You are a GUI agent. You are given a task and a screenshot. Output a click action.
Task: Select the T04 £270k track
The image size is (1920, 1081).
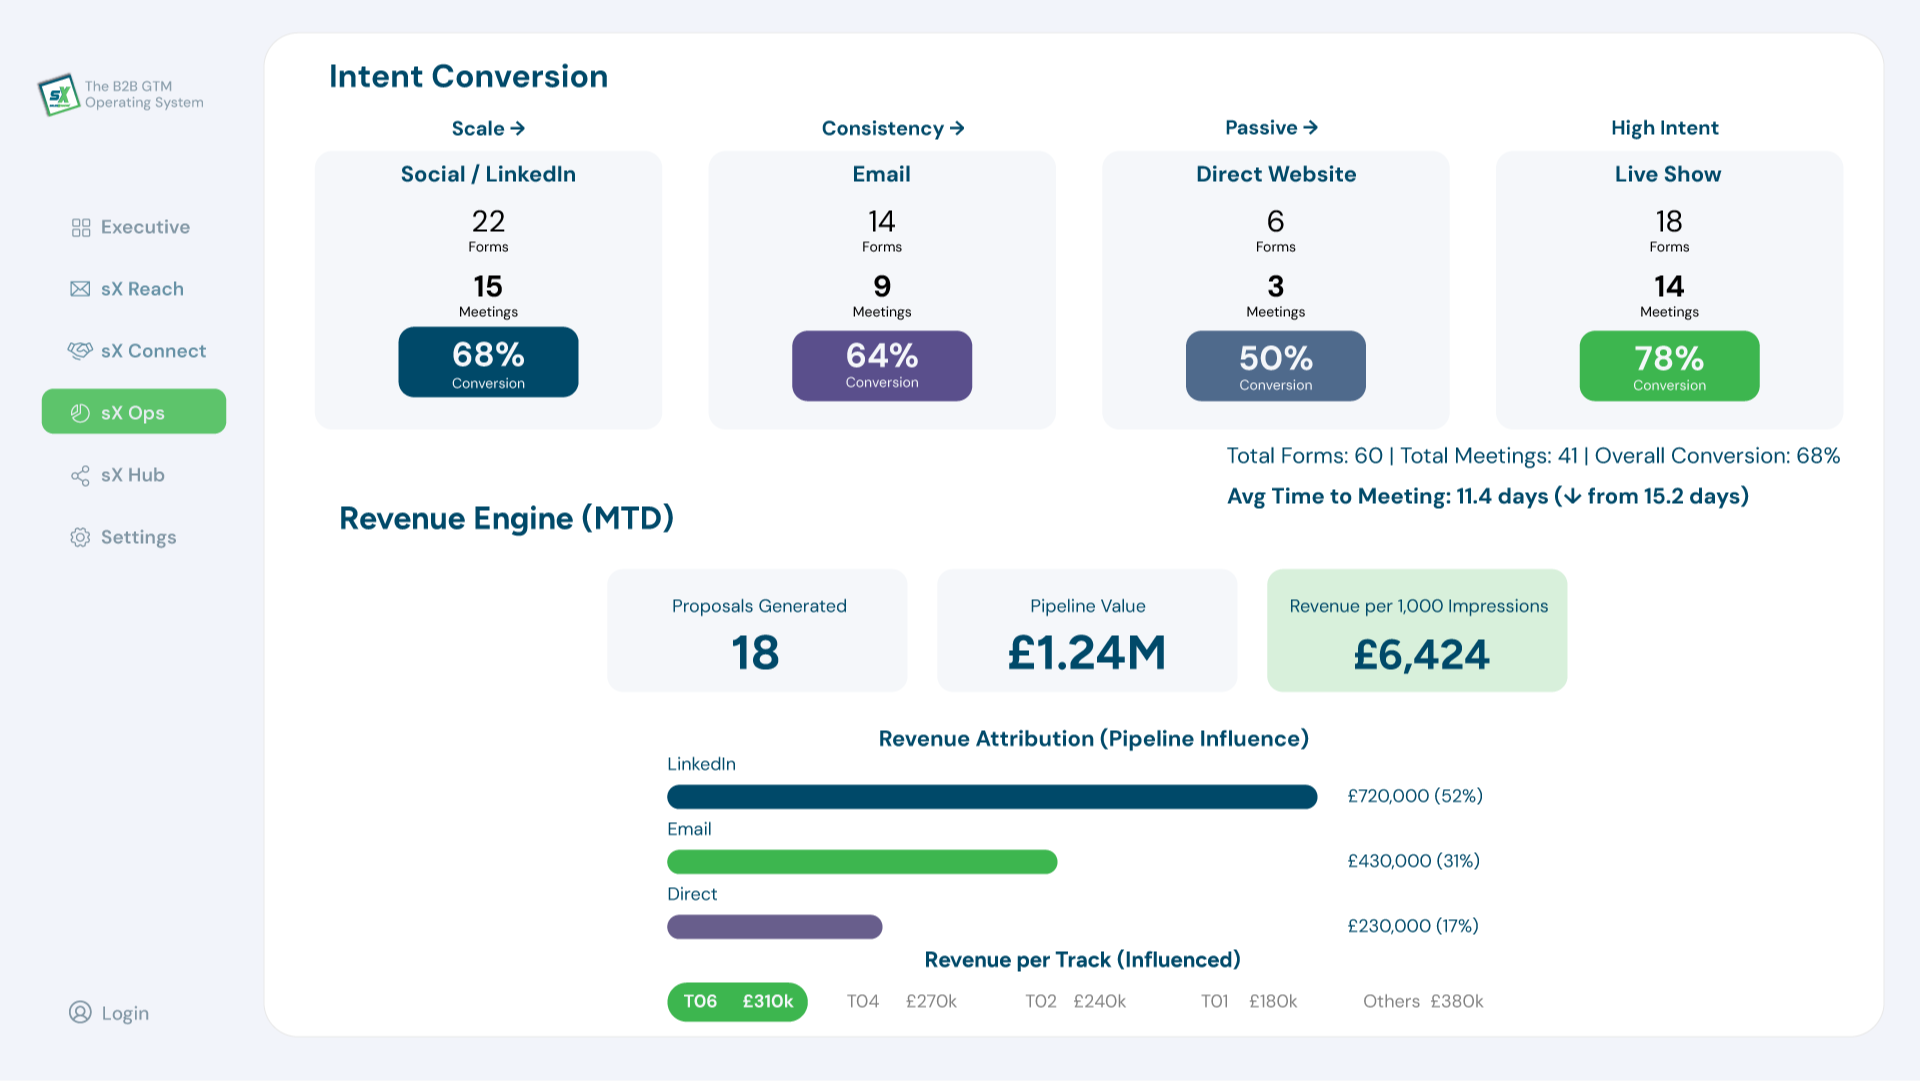coord(901,1001)
